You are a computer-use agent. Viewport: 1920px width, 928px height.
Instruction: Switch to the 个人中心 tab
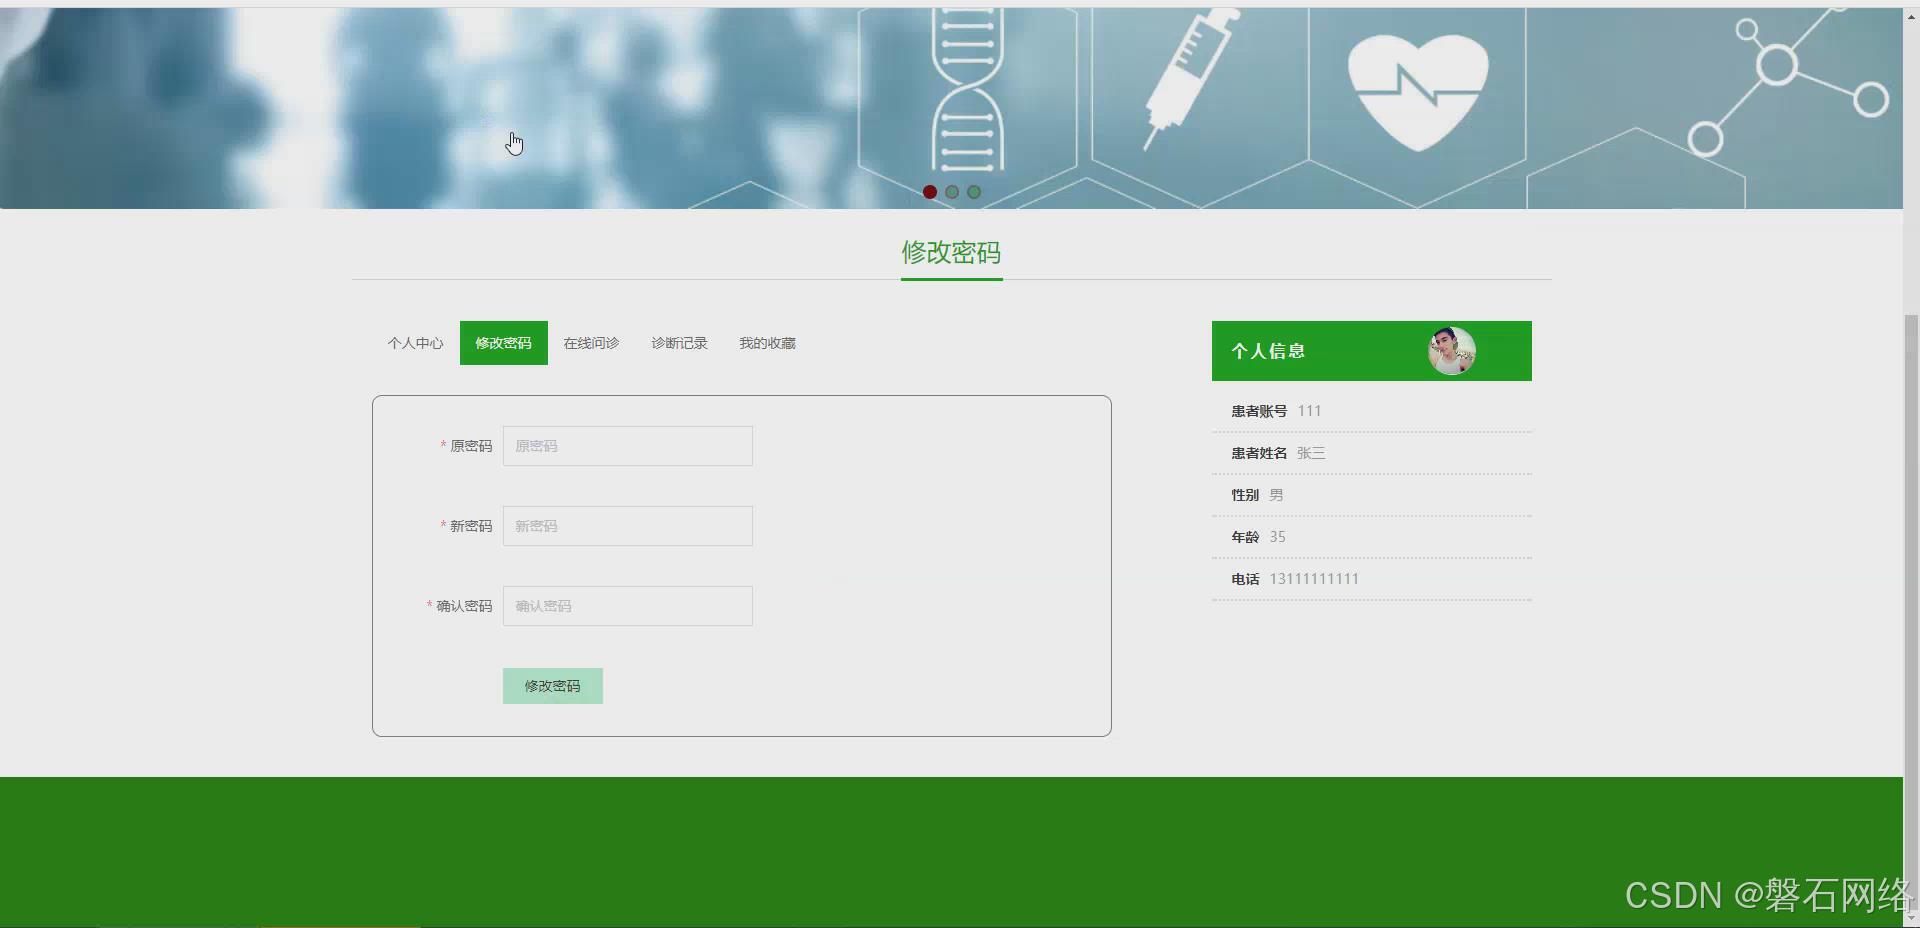click(x=414, y=343)
